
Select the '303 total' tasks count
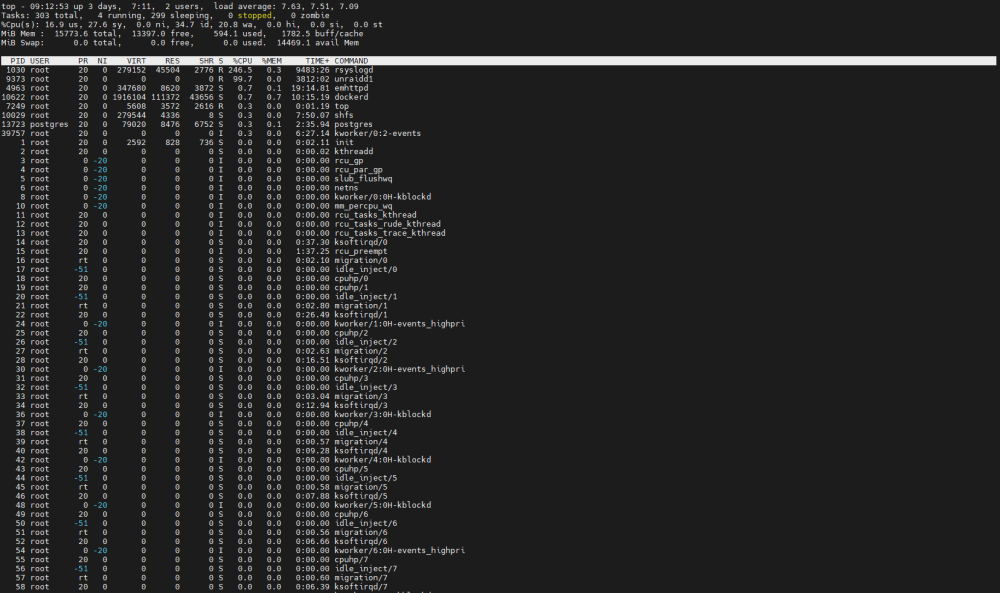pos(56,15)
